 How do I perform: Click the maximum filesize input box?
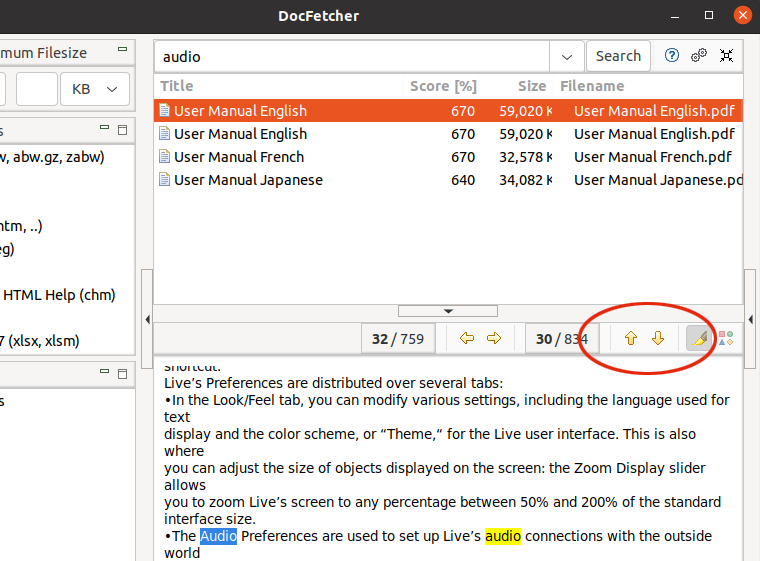click(37, 89)
